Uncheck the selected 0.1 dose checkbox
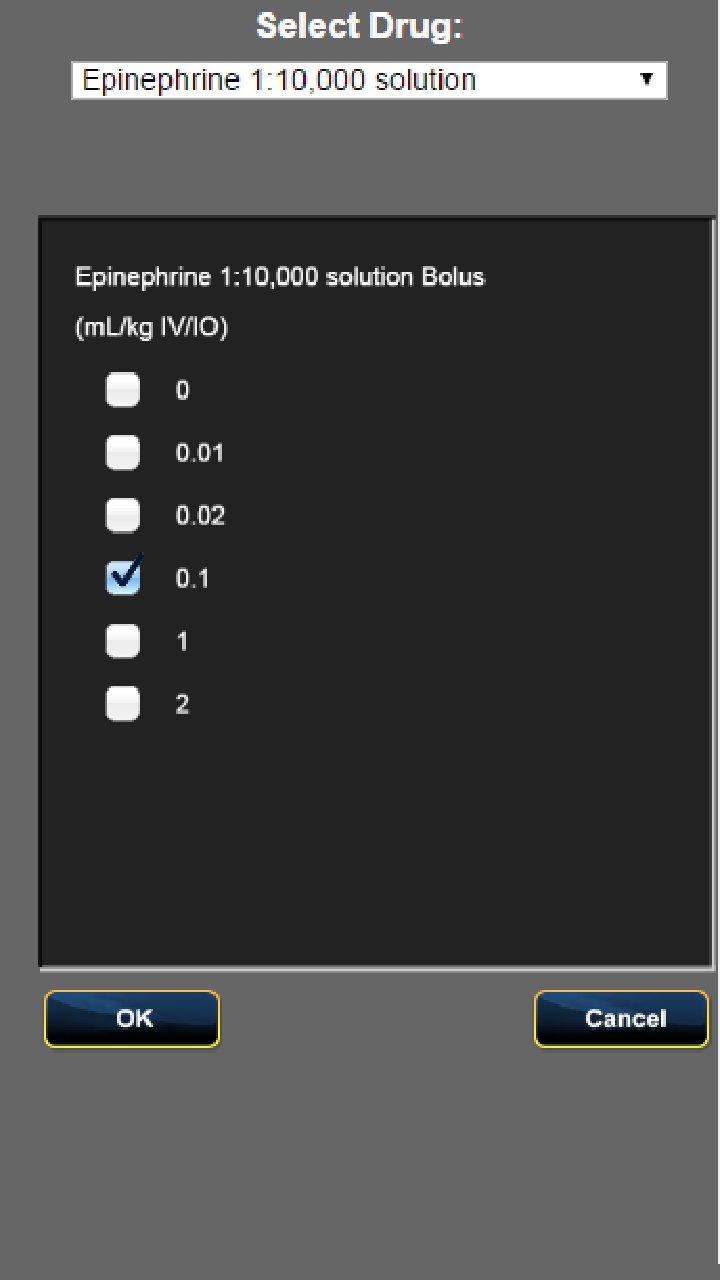720x1280 pixels. [x=123, y=578]
